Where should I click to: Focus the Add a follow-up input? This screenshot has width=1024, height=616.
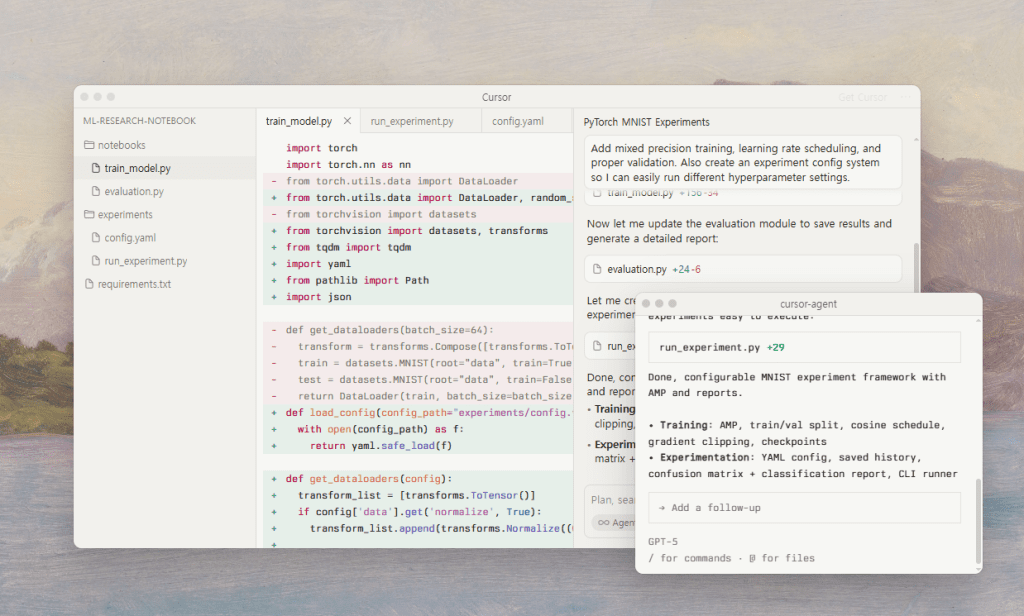tap(804, 508)
